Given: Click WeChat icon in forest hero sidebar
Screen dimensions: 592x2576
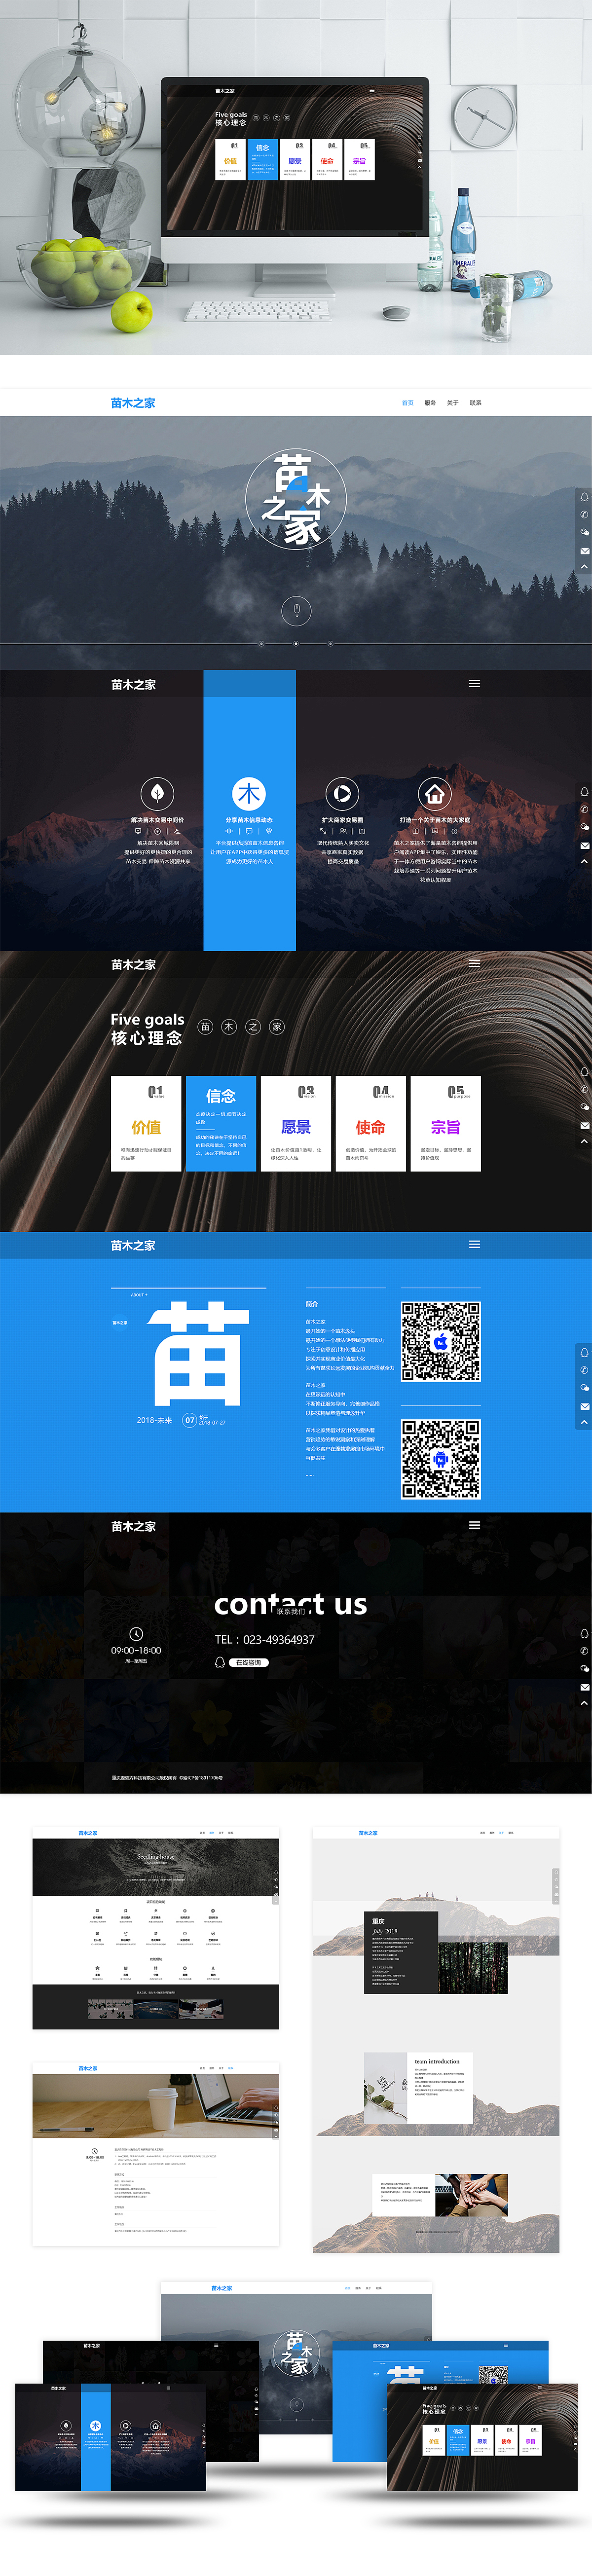Looking at the screenshot, I should point(585,533).
